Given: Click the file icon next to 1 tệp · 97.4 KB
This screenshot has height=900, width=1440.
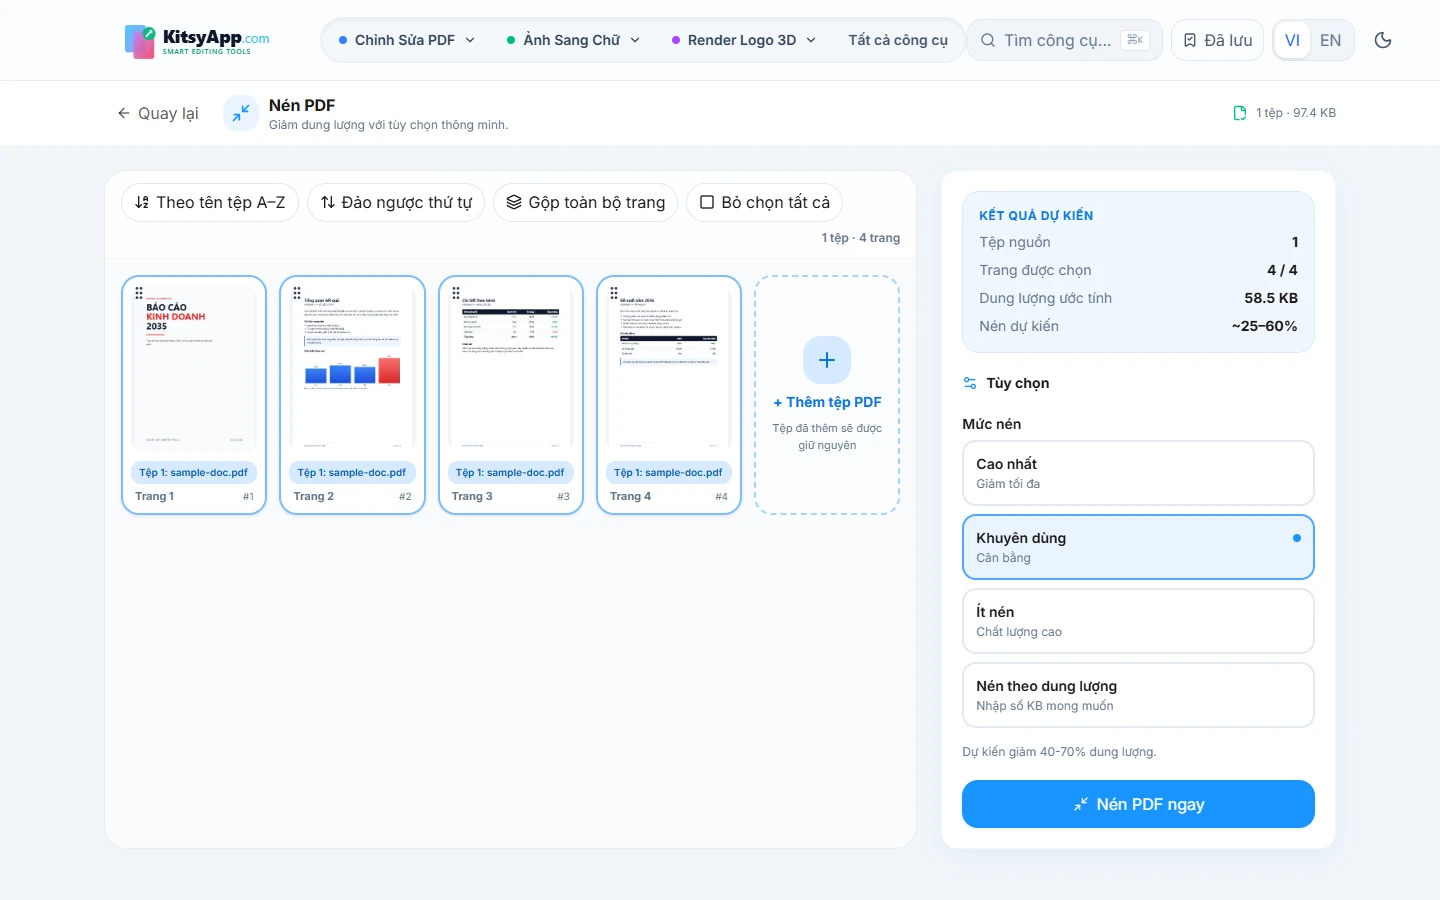Looking at the screenshot, I should (1240, 113).
